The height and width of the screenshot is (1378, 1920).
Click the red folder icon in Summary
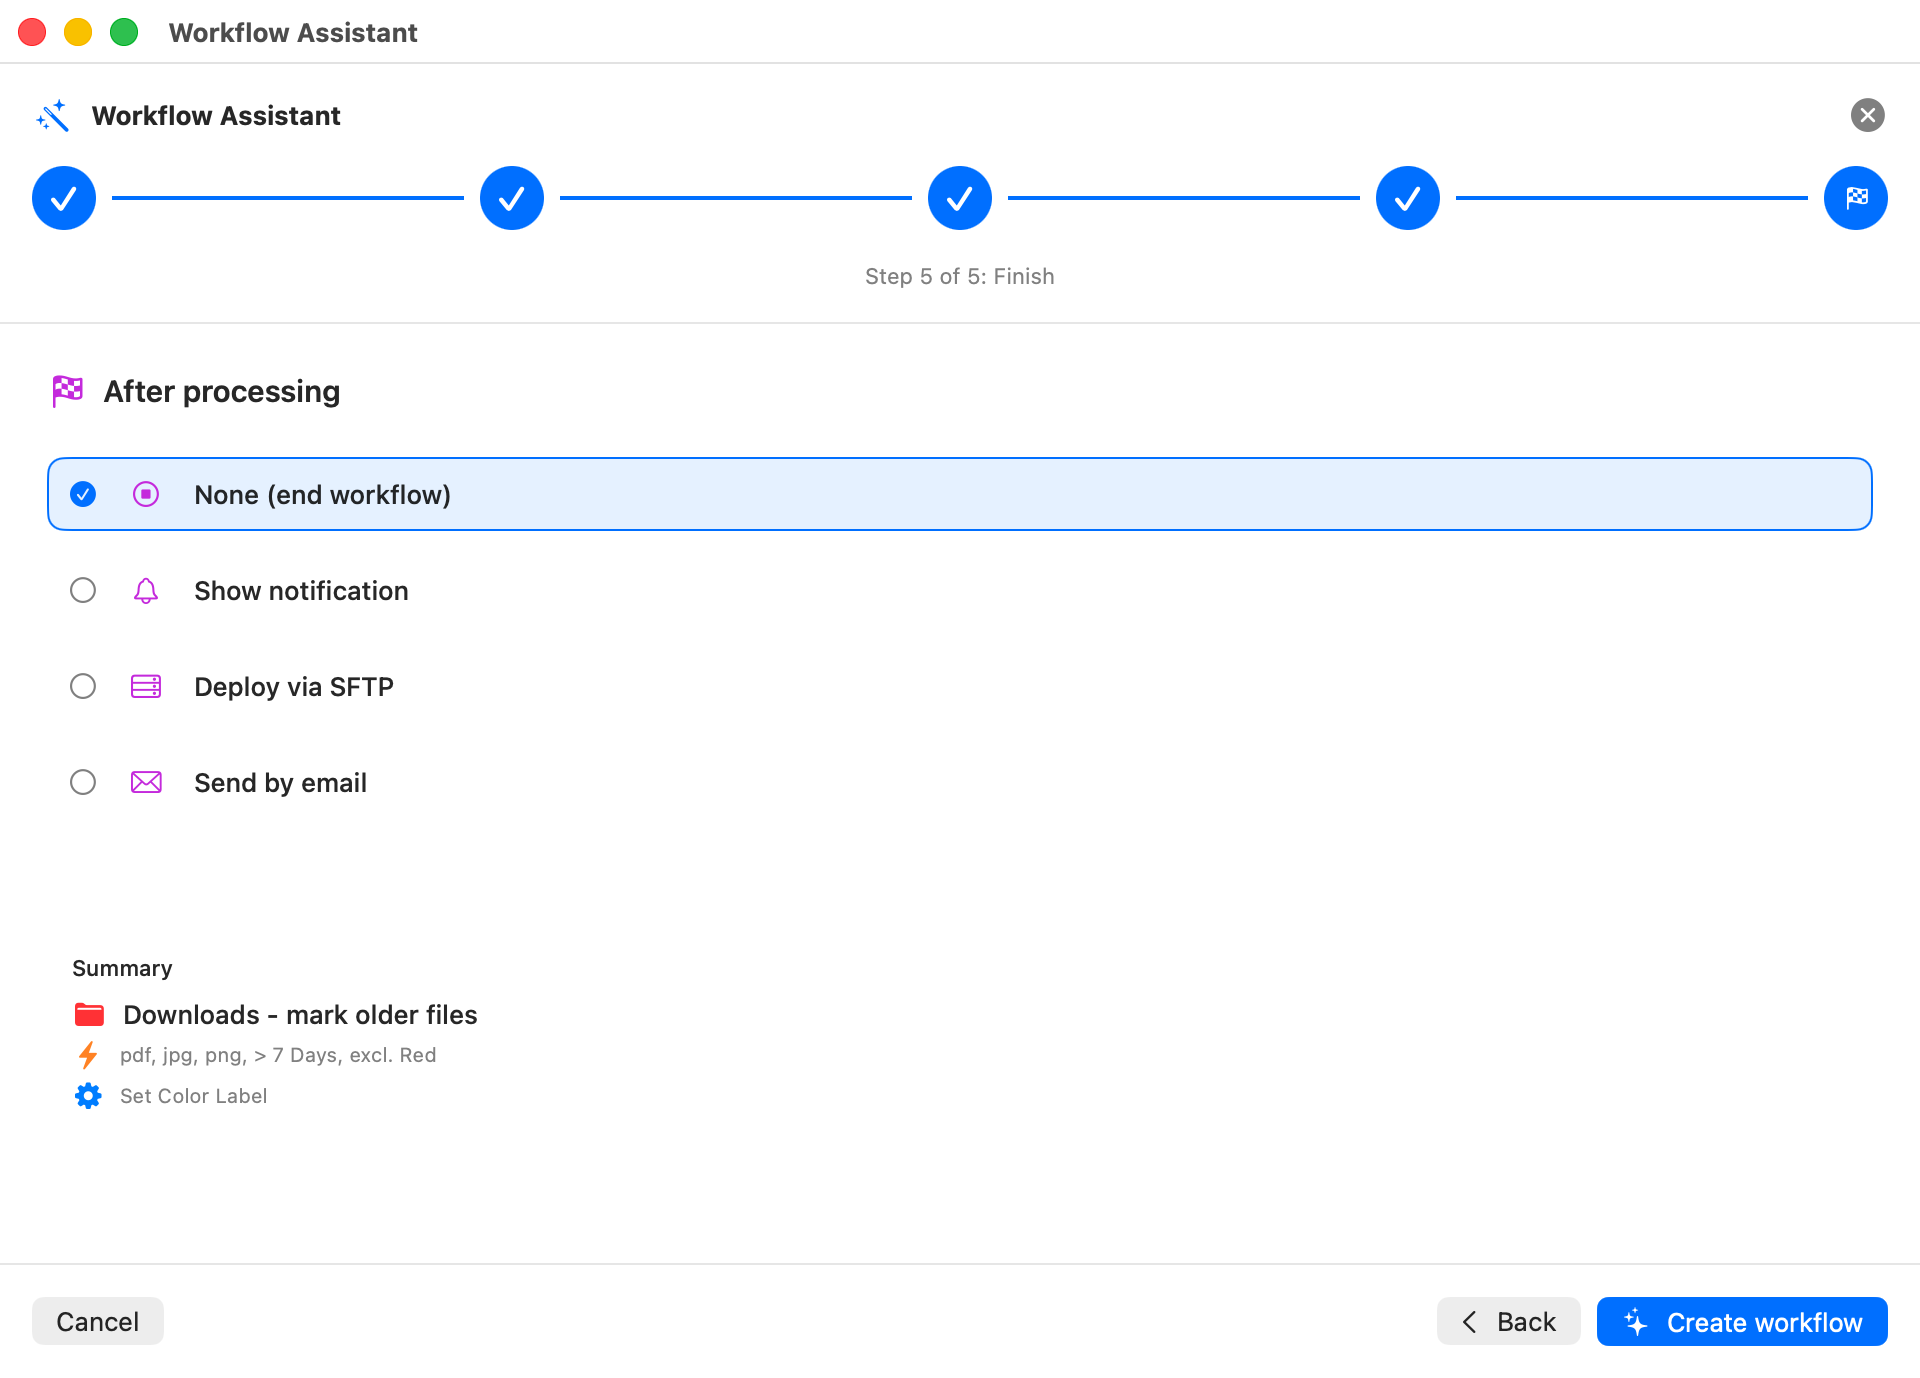tap(89, 1014)
